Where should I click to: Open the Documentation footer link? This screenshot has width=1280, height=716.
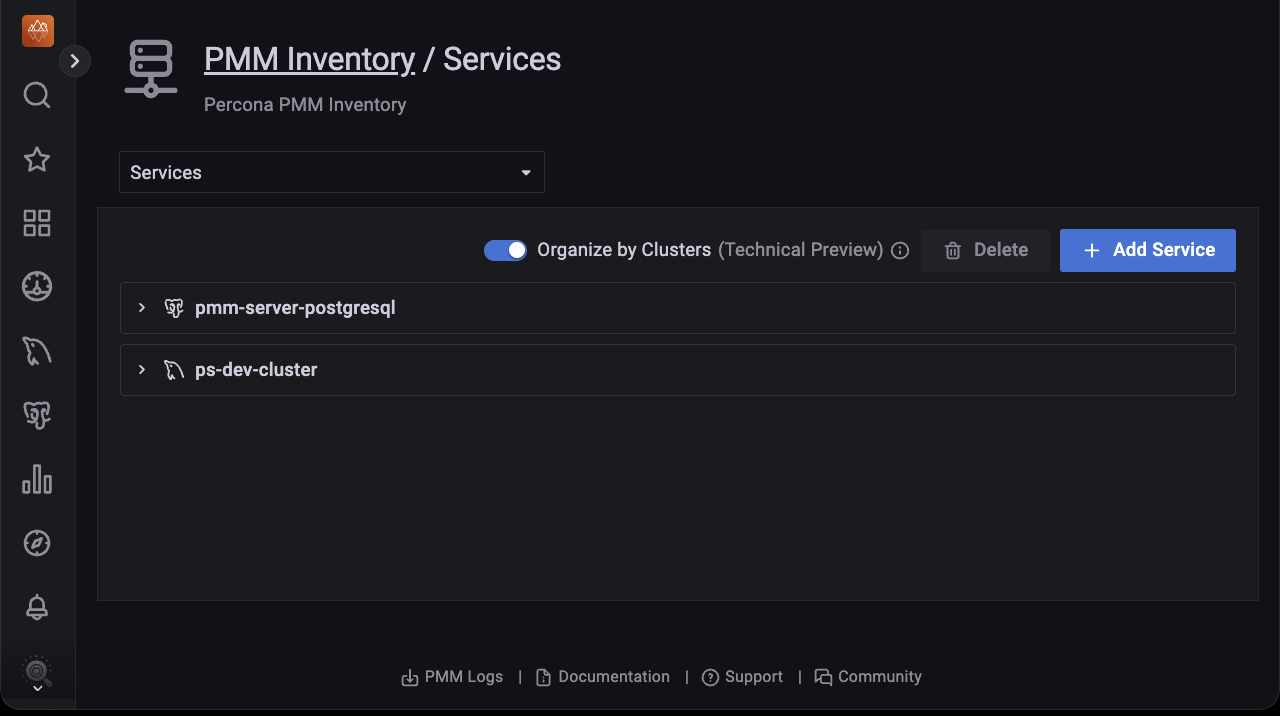coord(603,677)
